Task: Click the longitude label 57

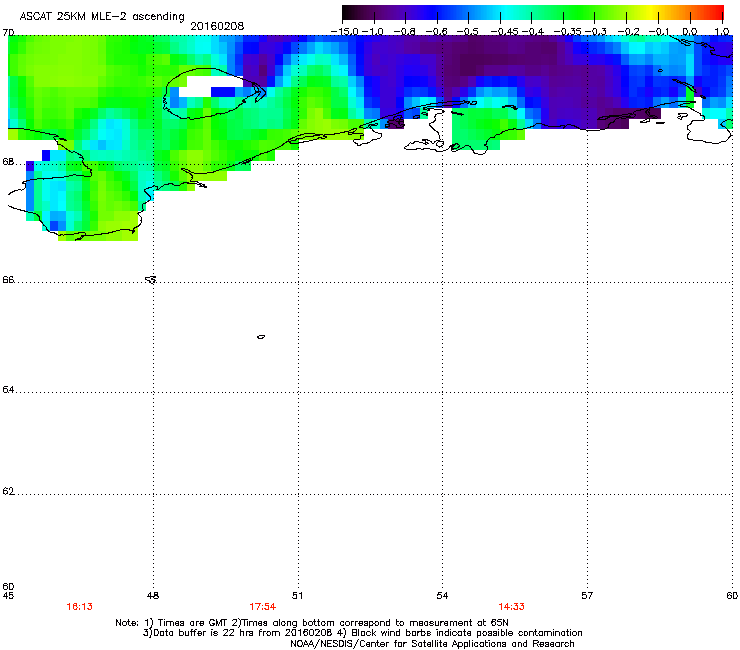Action: click(587, 596)
